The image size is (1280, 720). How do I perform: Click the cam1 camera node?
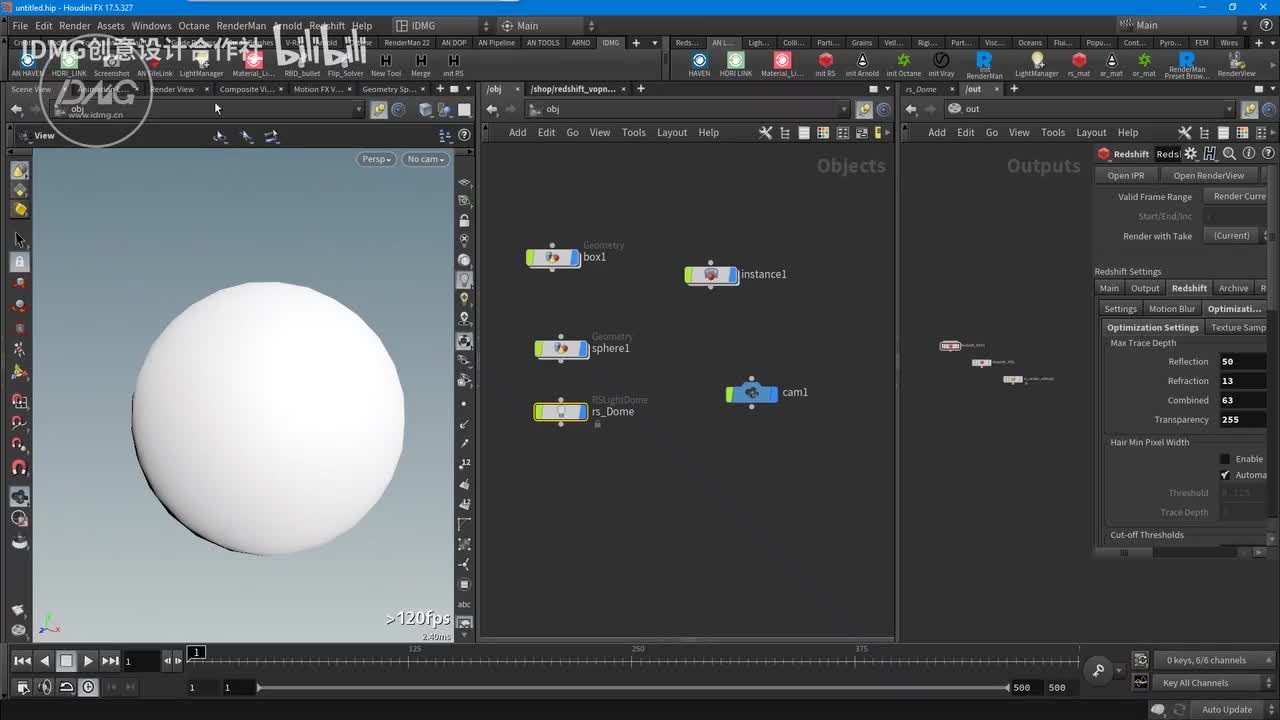click(x=751, y=393)
